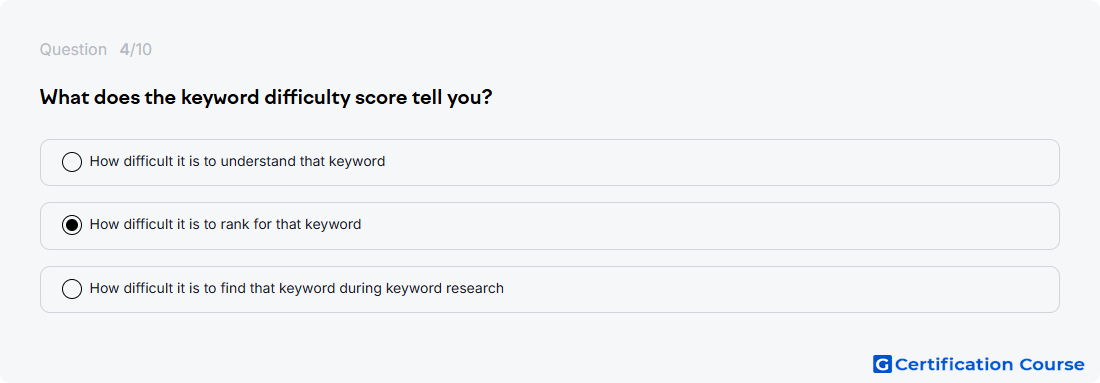Click the "/10" total in the counter
1100x383 pixels.
(141, 50)
